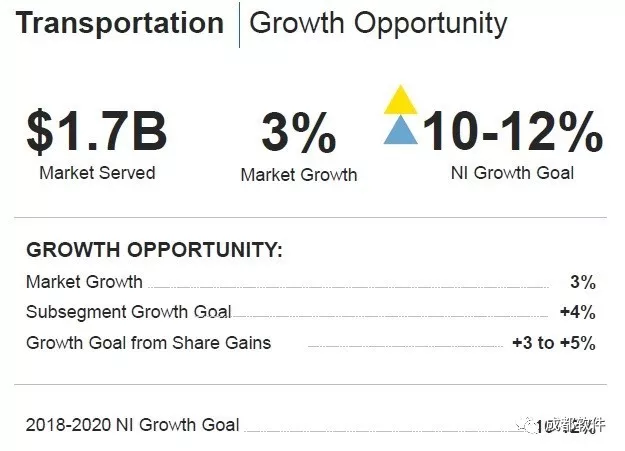Click the Growth Opportunity heading
Image resolution: width=625 pixels, height=451 pixels.
(x=378, y=24)
